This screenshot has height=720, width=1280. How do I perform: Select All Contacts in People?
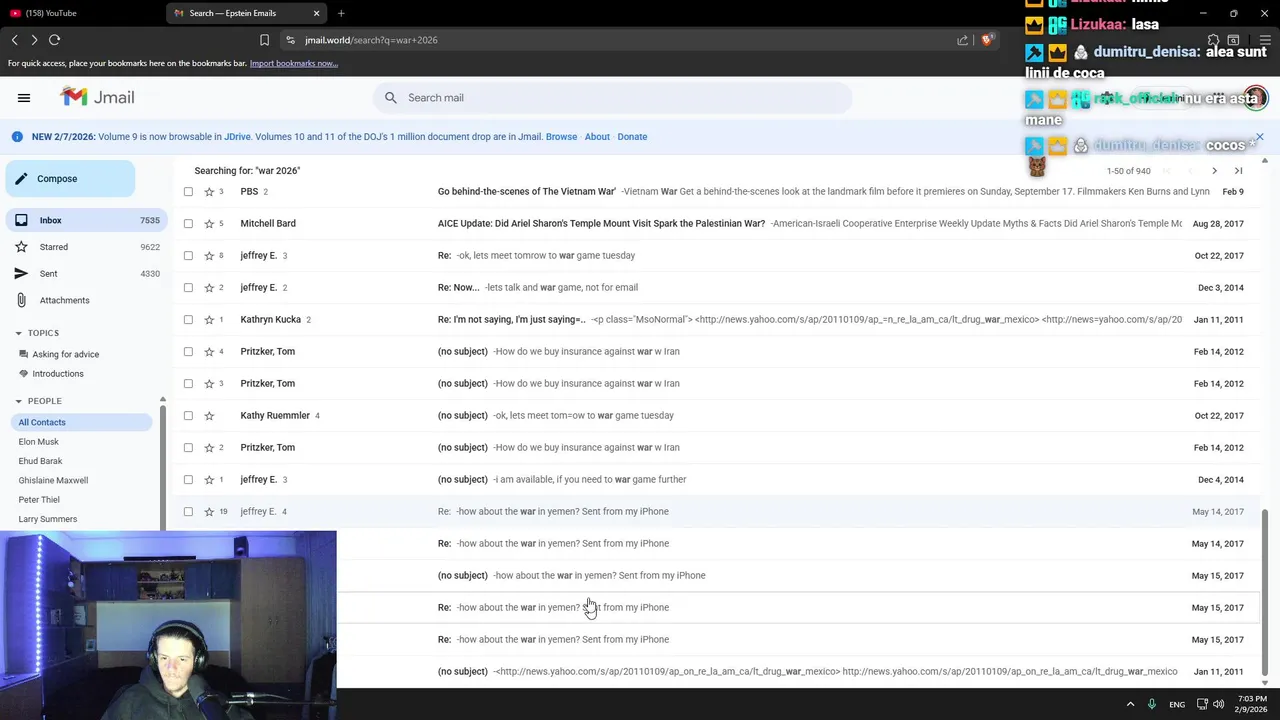(x=82, y=422)
